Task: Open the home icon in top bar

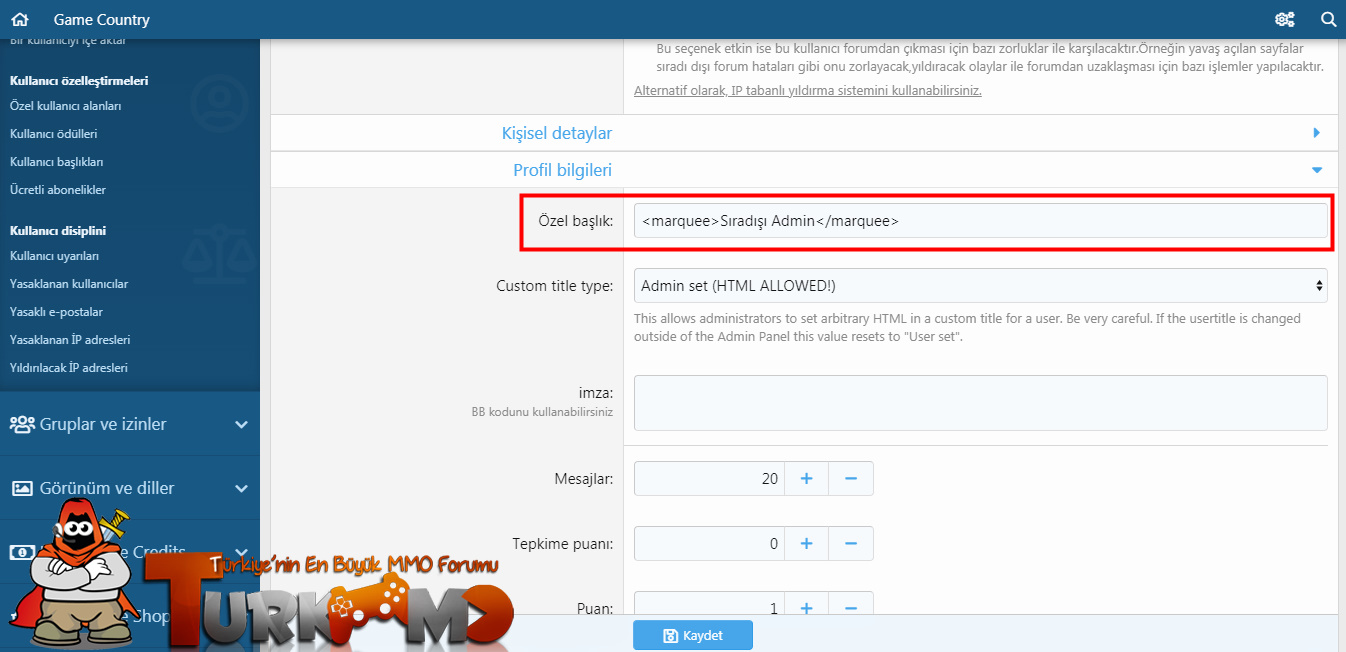Action: point(20,19)
